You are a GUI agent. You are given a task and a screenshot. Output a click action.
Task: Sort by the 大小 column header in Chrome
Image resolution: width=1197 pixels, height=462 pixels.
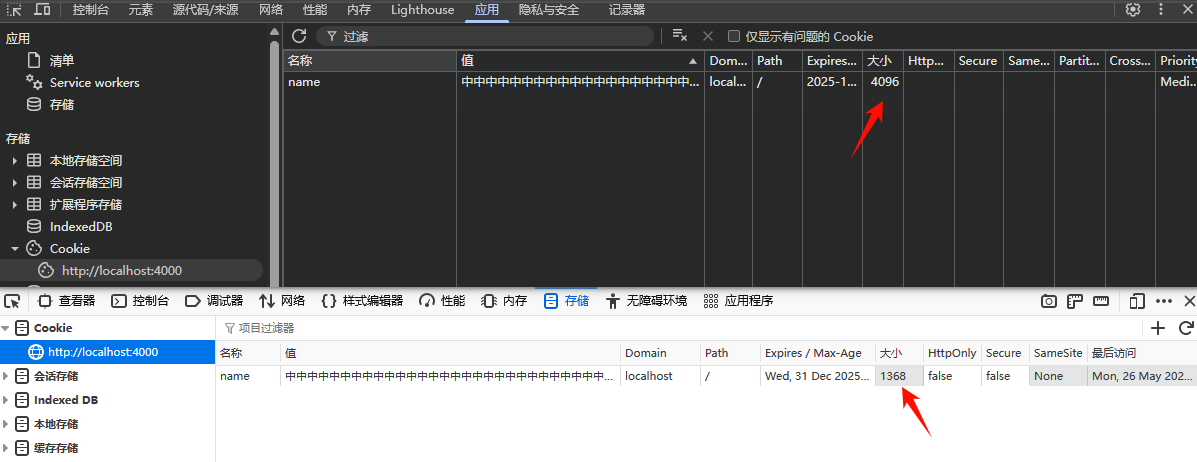point(883,61)
